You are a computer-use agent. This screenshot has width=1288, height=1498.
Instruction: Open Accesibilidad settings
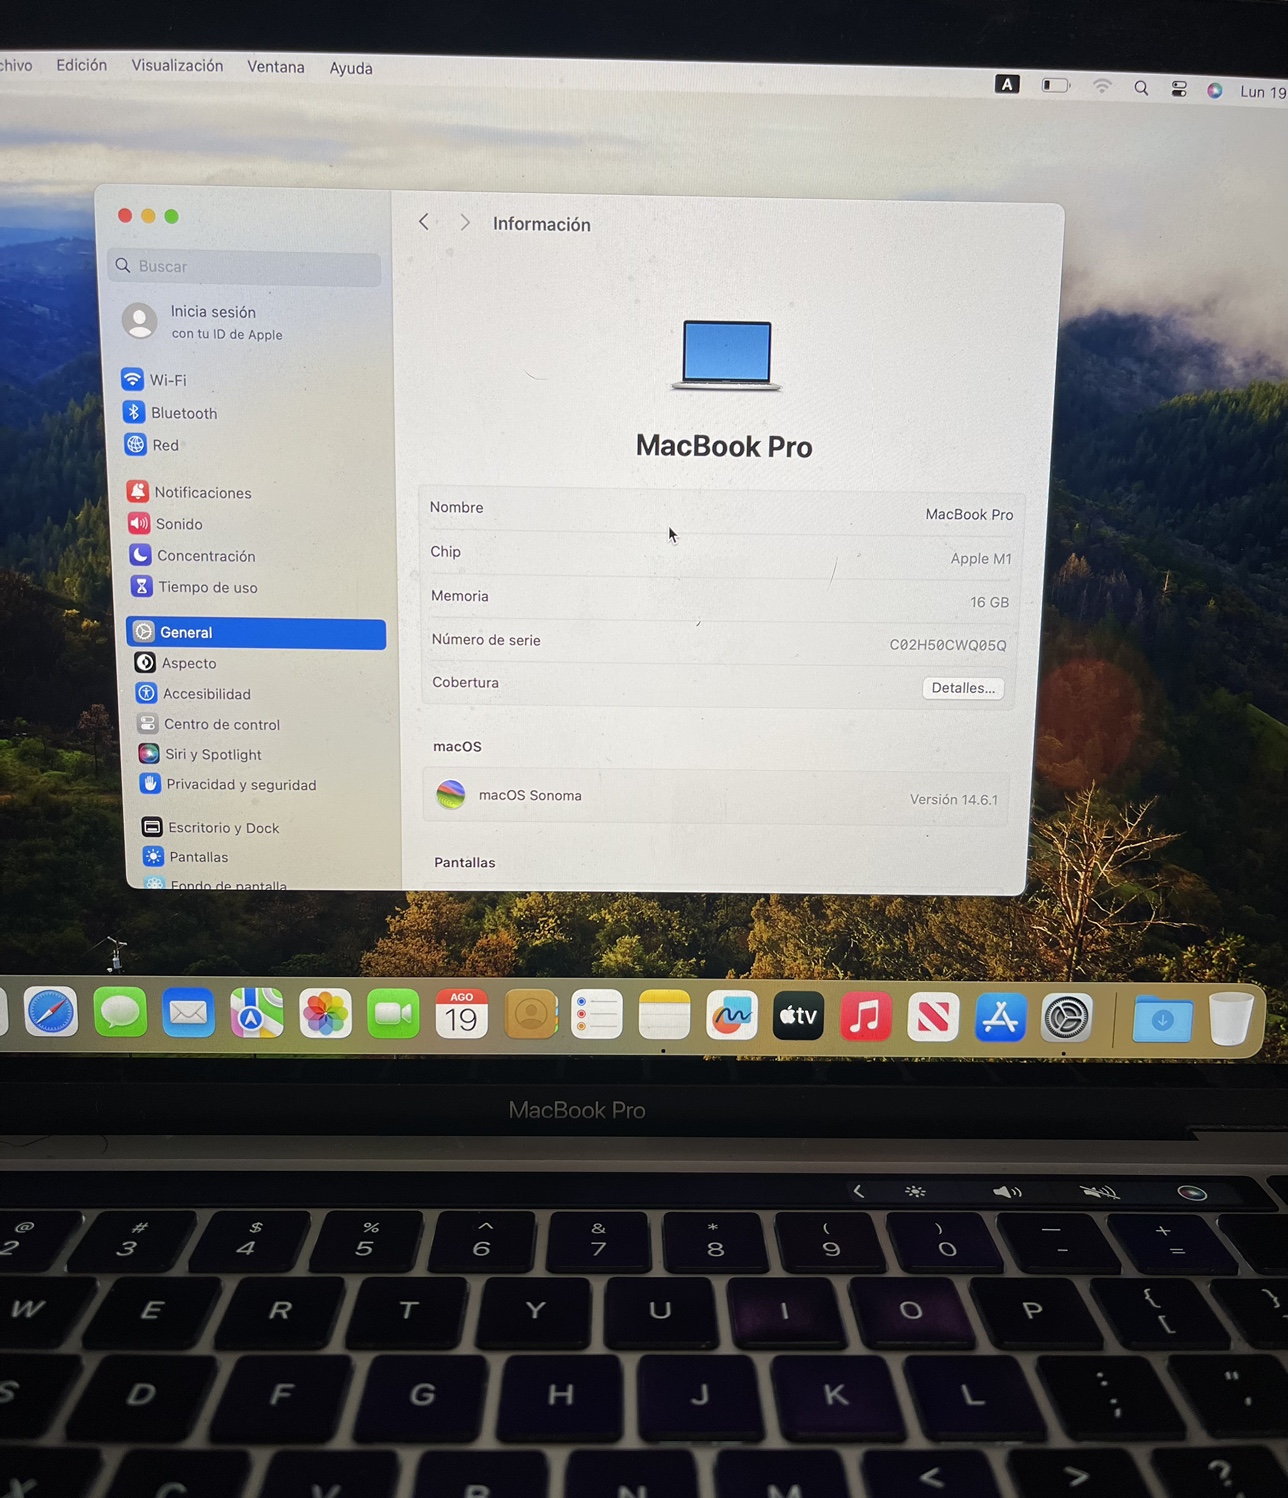[x=193, y=694]
